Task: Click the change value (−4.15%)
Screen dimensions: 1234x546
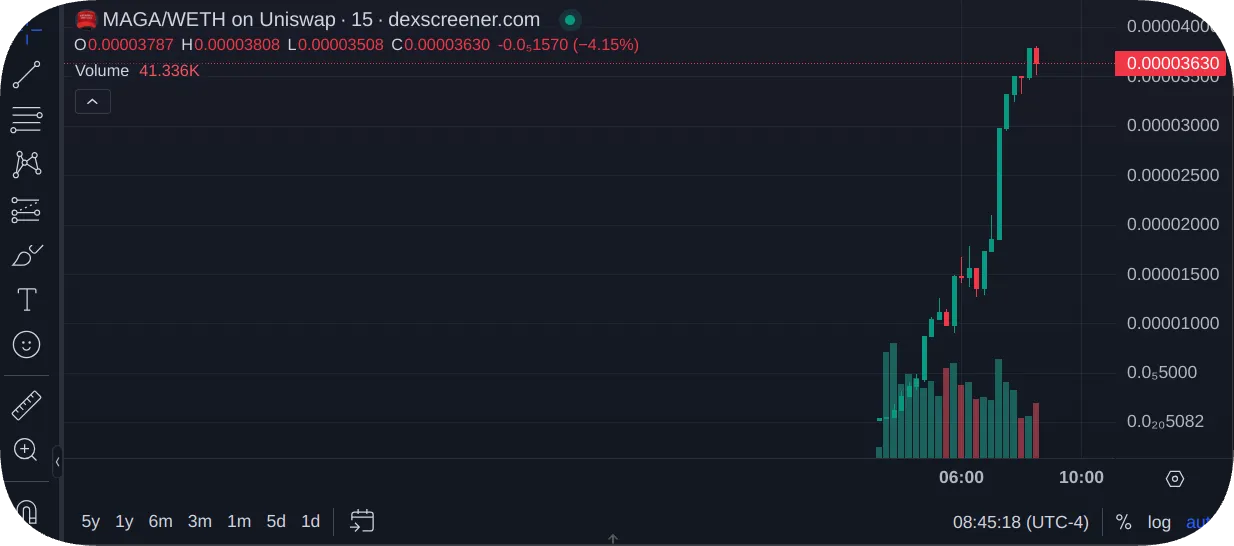Action: (605, 45)
